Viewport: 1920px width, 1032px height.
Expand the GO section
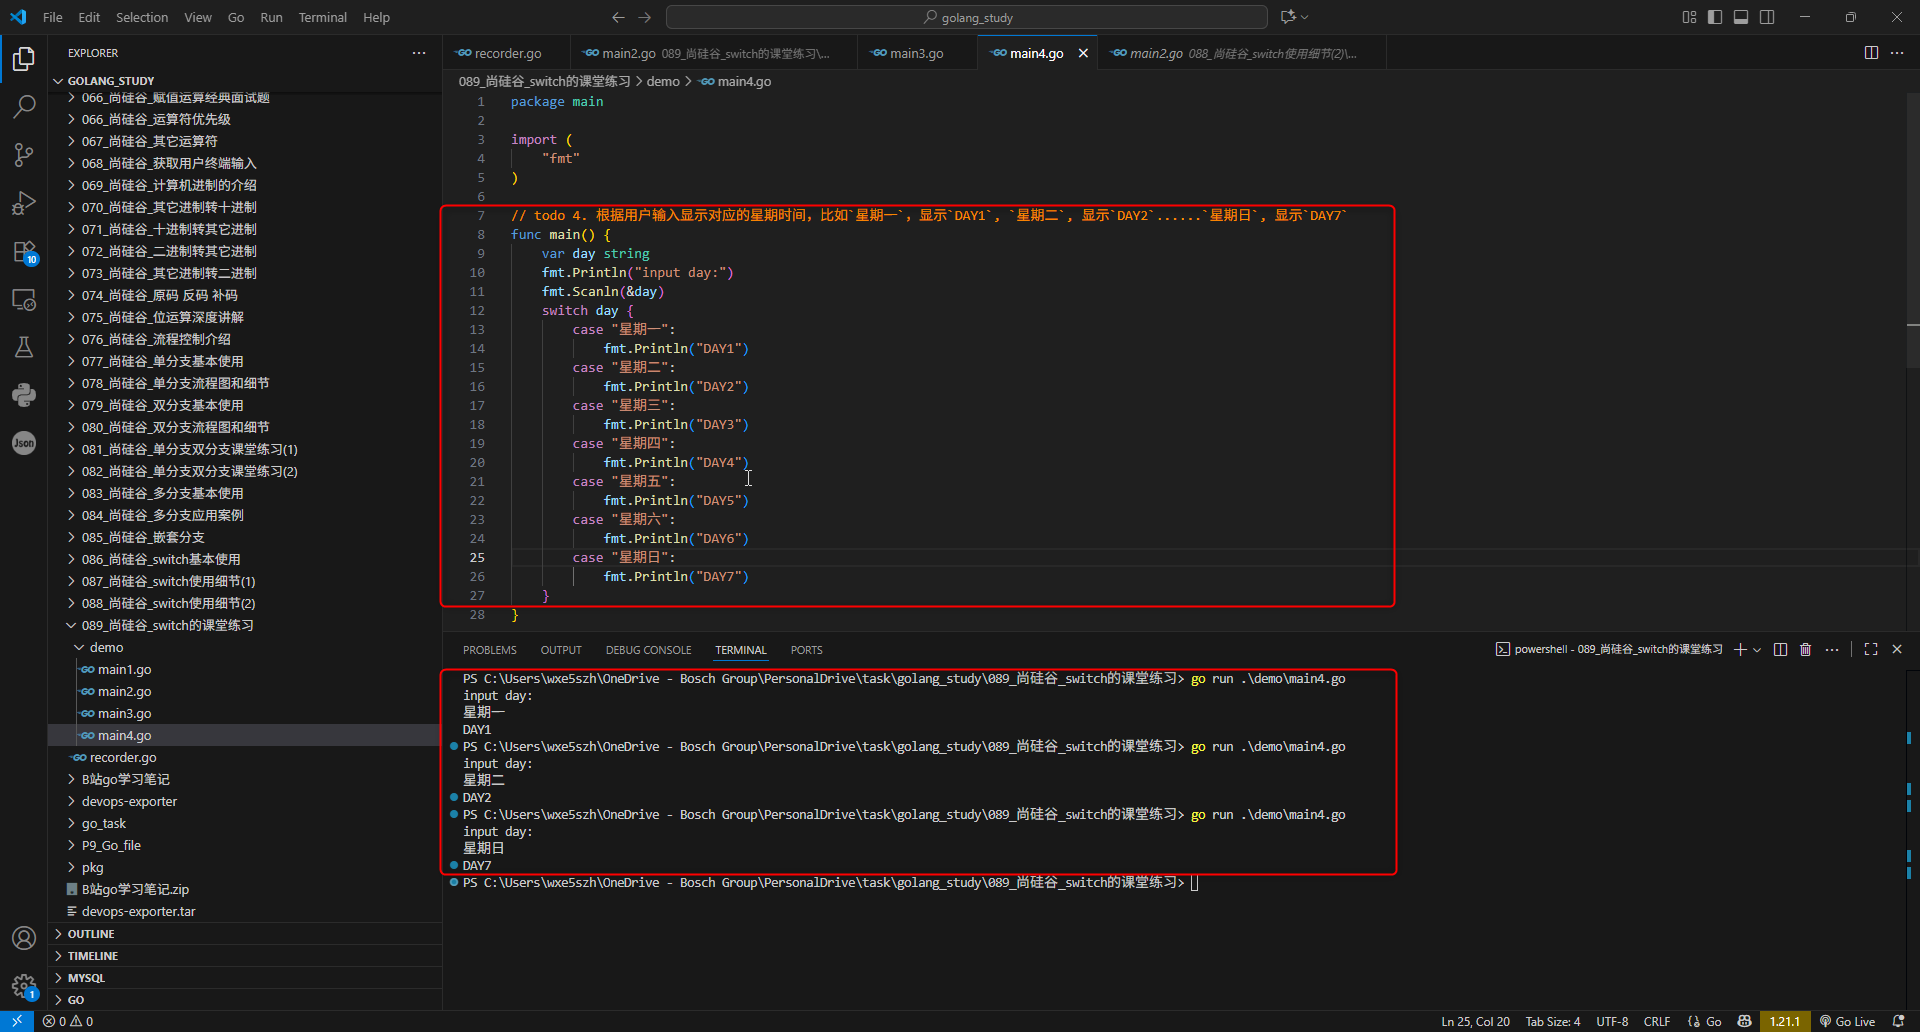click(x=245, y=1000)
